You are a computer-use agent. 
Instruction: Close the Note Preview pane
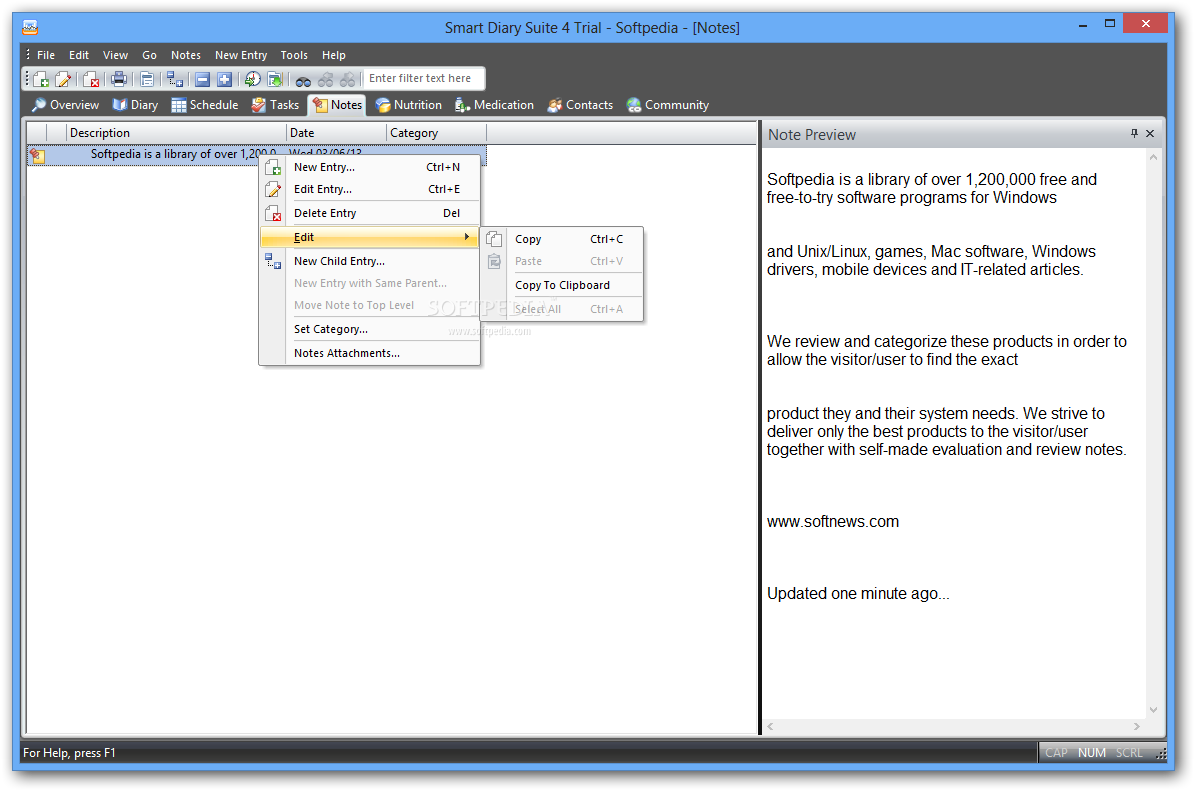coord(1150,133)
